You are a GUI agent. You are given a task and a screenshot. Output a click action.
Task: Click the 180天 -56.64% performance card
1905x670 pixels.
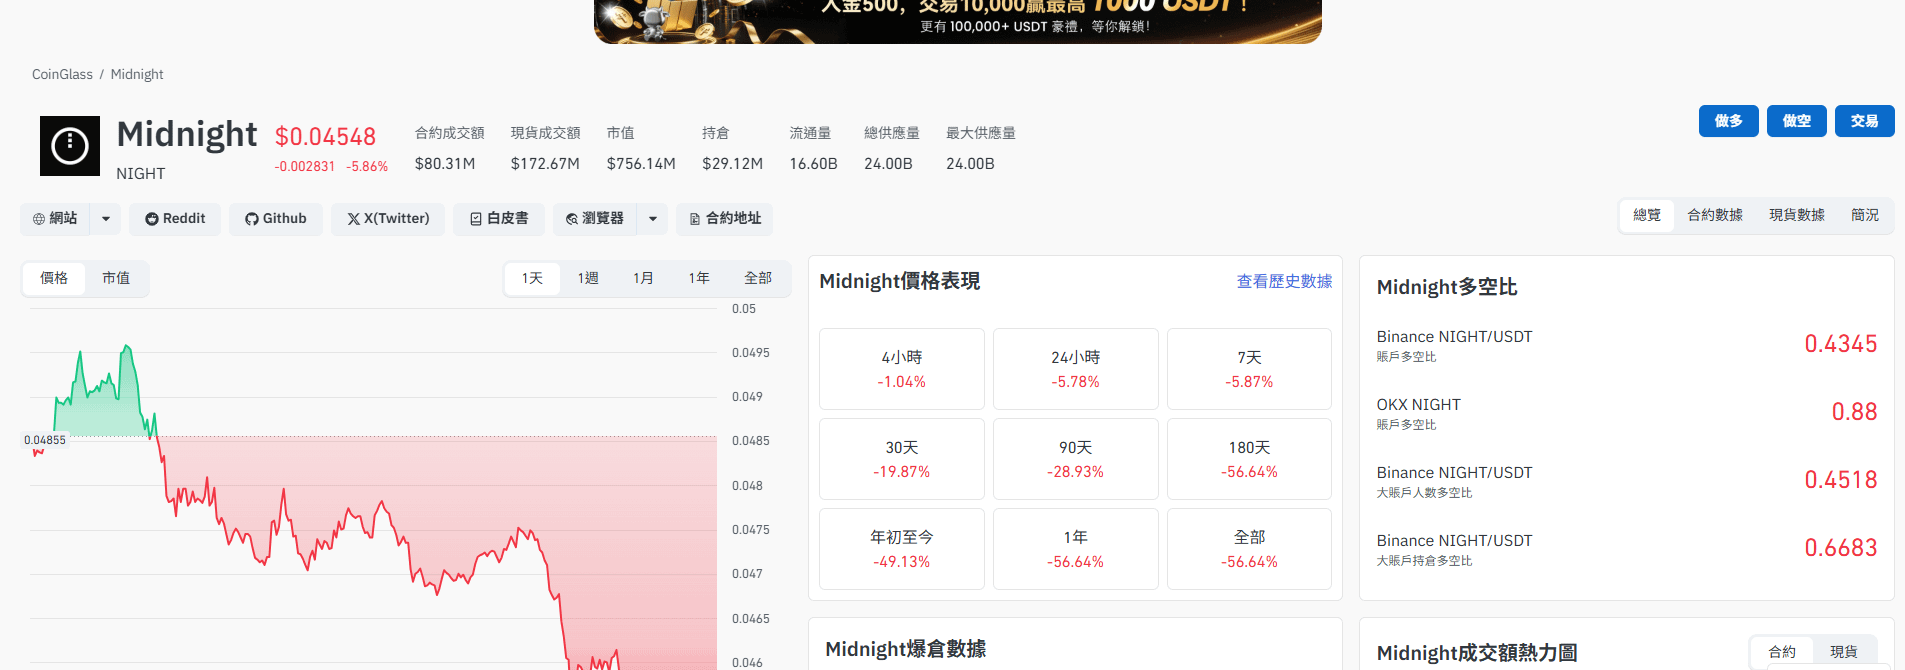pyautogui.click(x=1250, y=459)
